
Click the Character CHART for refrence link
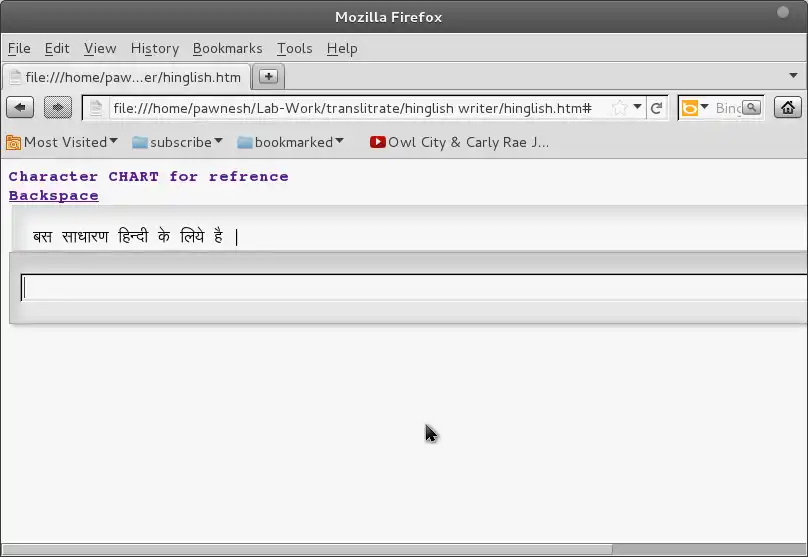point(148,176)
